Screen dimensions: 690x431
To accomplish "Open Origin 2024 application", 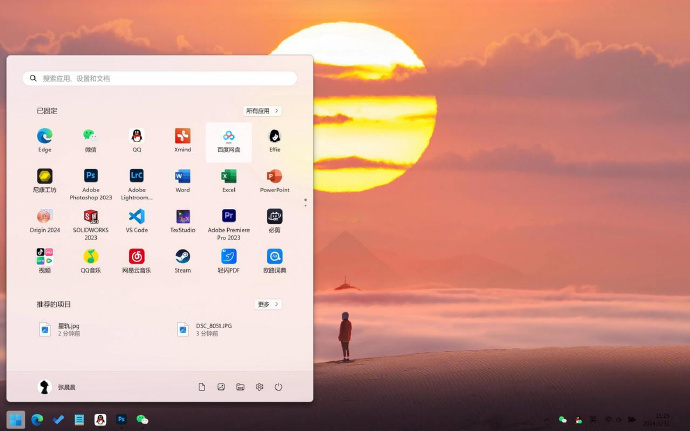I will pyautogui.click(x=45, y=216).
